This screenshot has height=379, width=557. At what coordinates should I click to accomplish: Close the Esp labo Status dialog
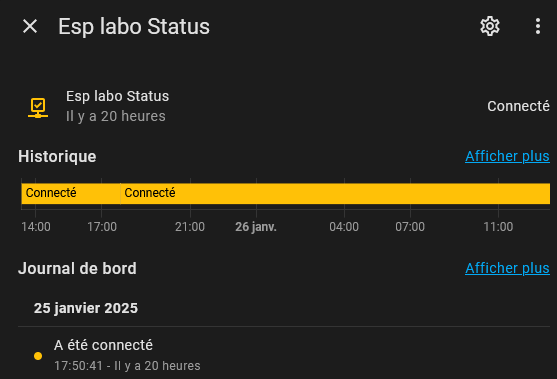click(30, 26)
